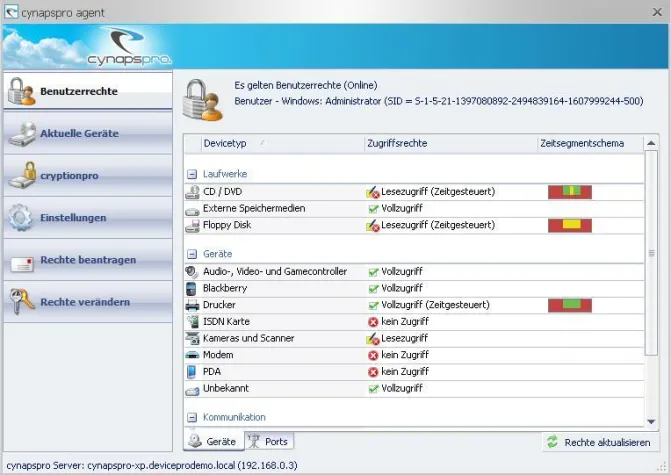Open the Aktuelle Geräte sidebar section

pyautogui.click(x=88, y=133)
